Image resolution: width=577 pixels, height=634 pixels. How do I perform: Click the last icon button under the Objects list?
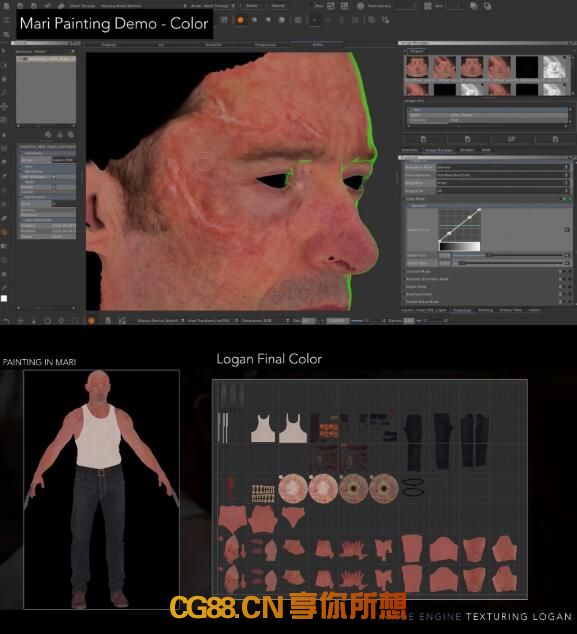71,134
